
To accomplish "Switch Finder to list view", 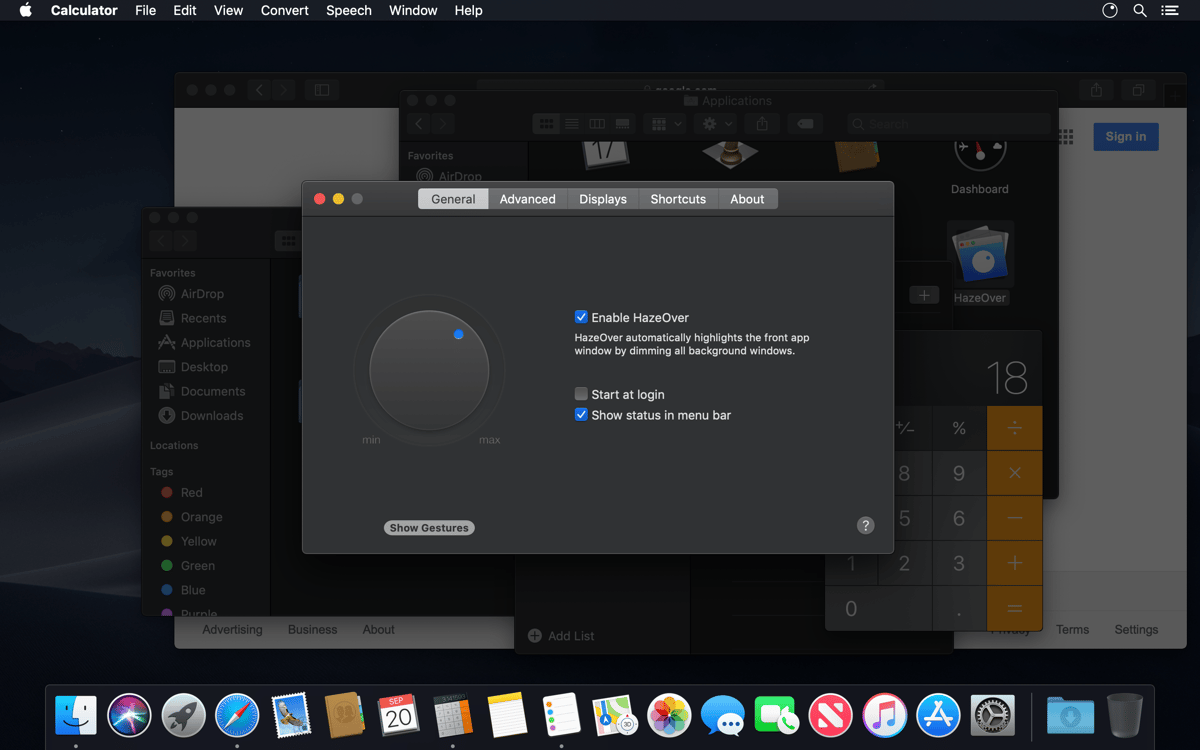I will (571, 123).
